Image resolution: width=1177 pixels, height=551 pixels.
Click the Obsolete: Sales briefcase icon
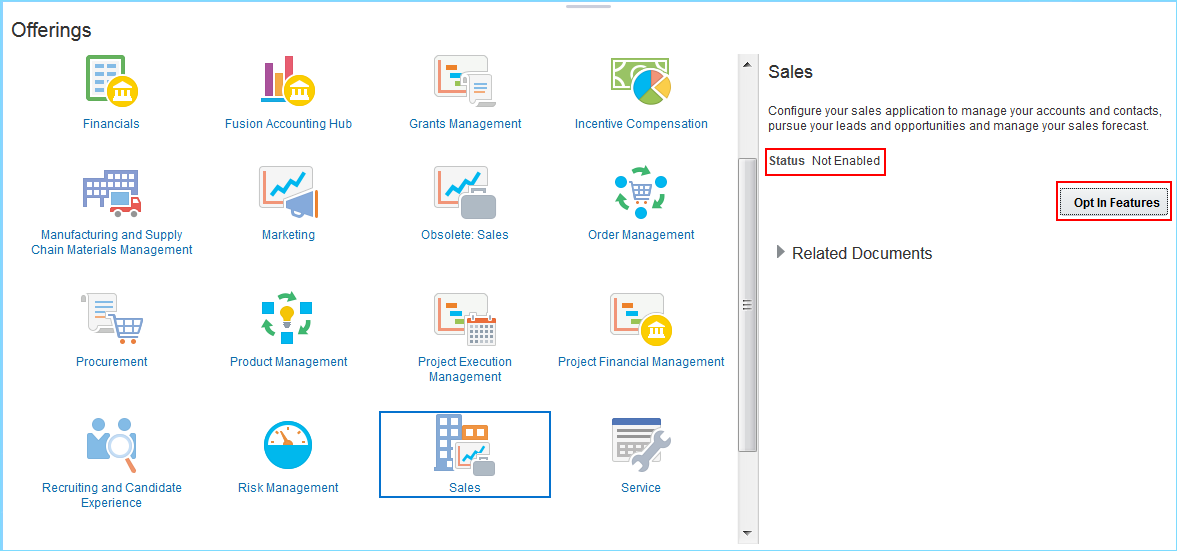click(x=465, y=191)
